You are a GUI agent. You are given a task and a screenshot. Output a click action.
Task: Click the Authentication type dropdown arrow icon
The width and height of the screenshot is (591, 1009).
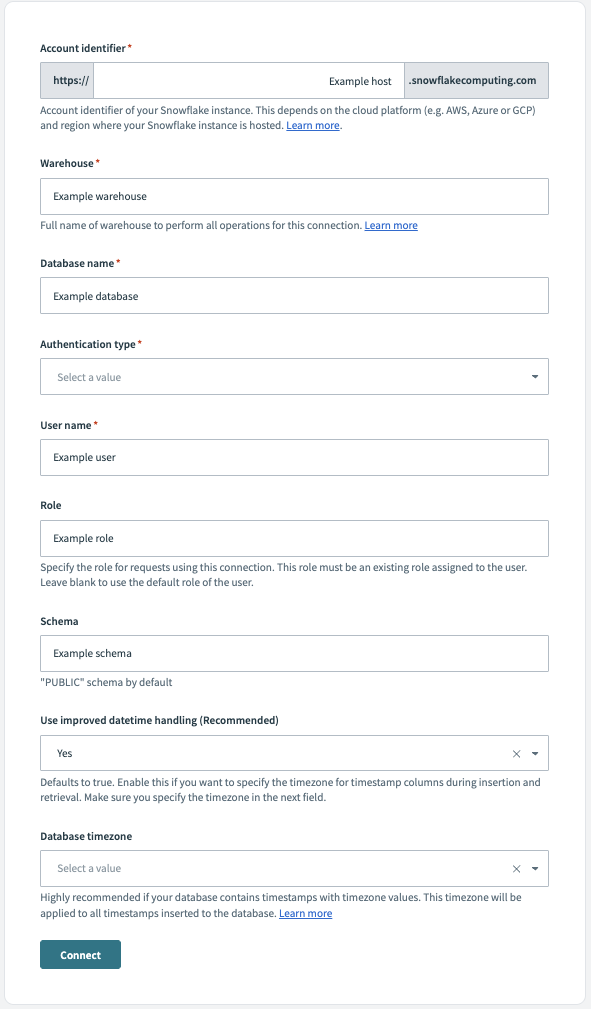(536, 376)
